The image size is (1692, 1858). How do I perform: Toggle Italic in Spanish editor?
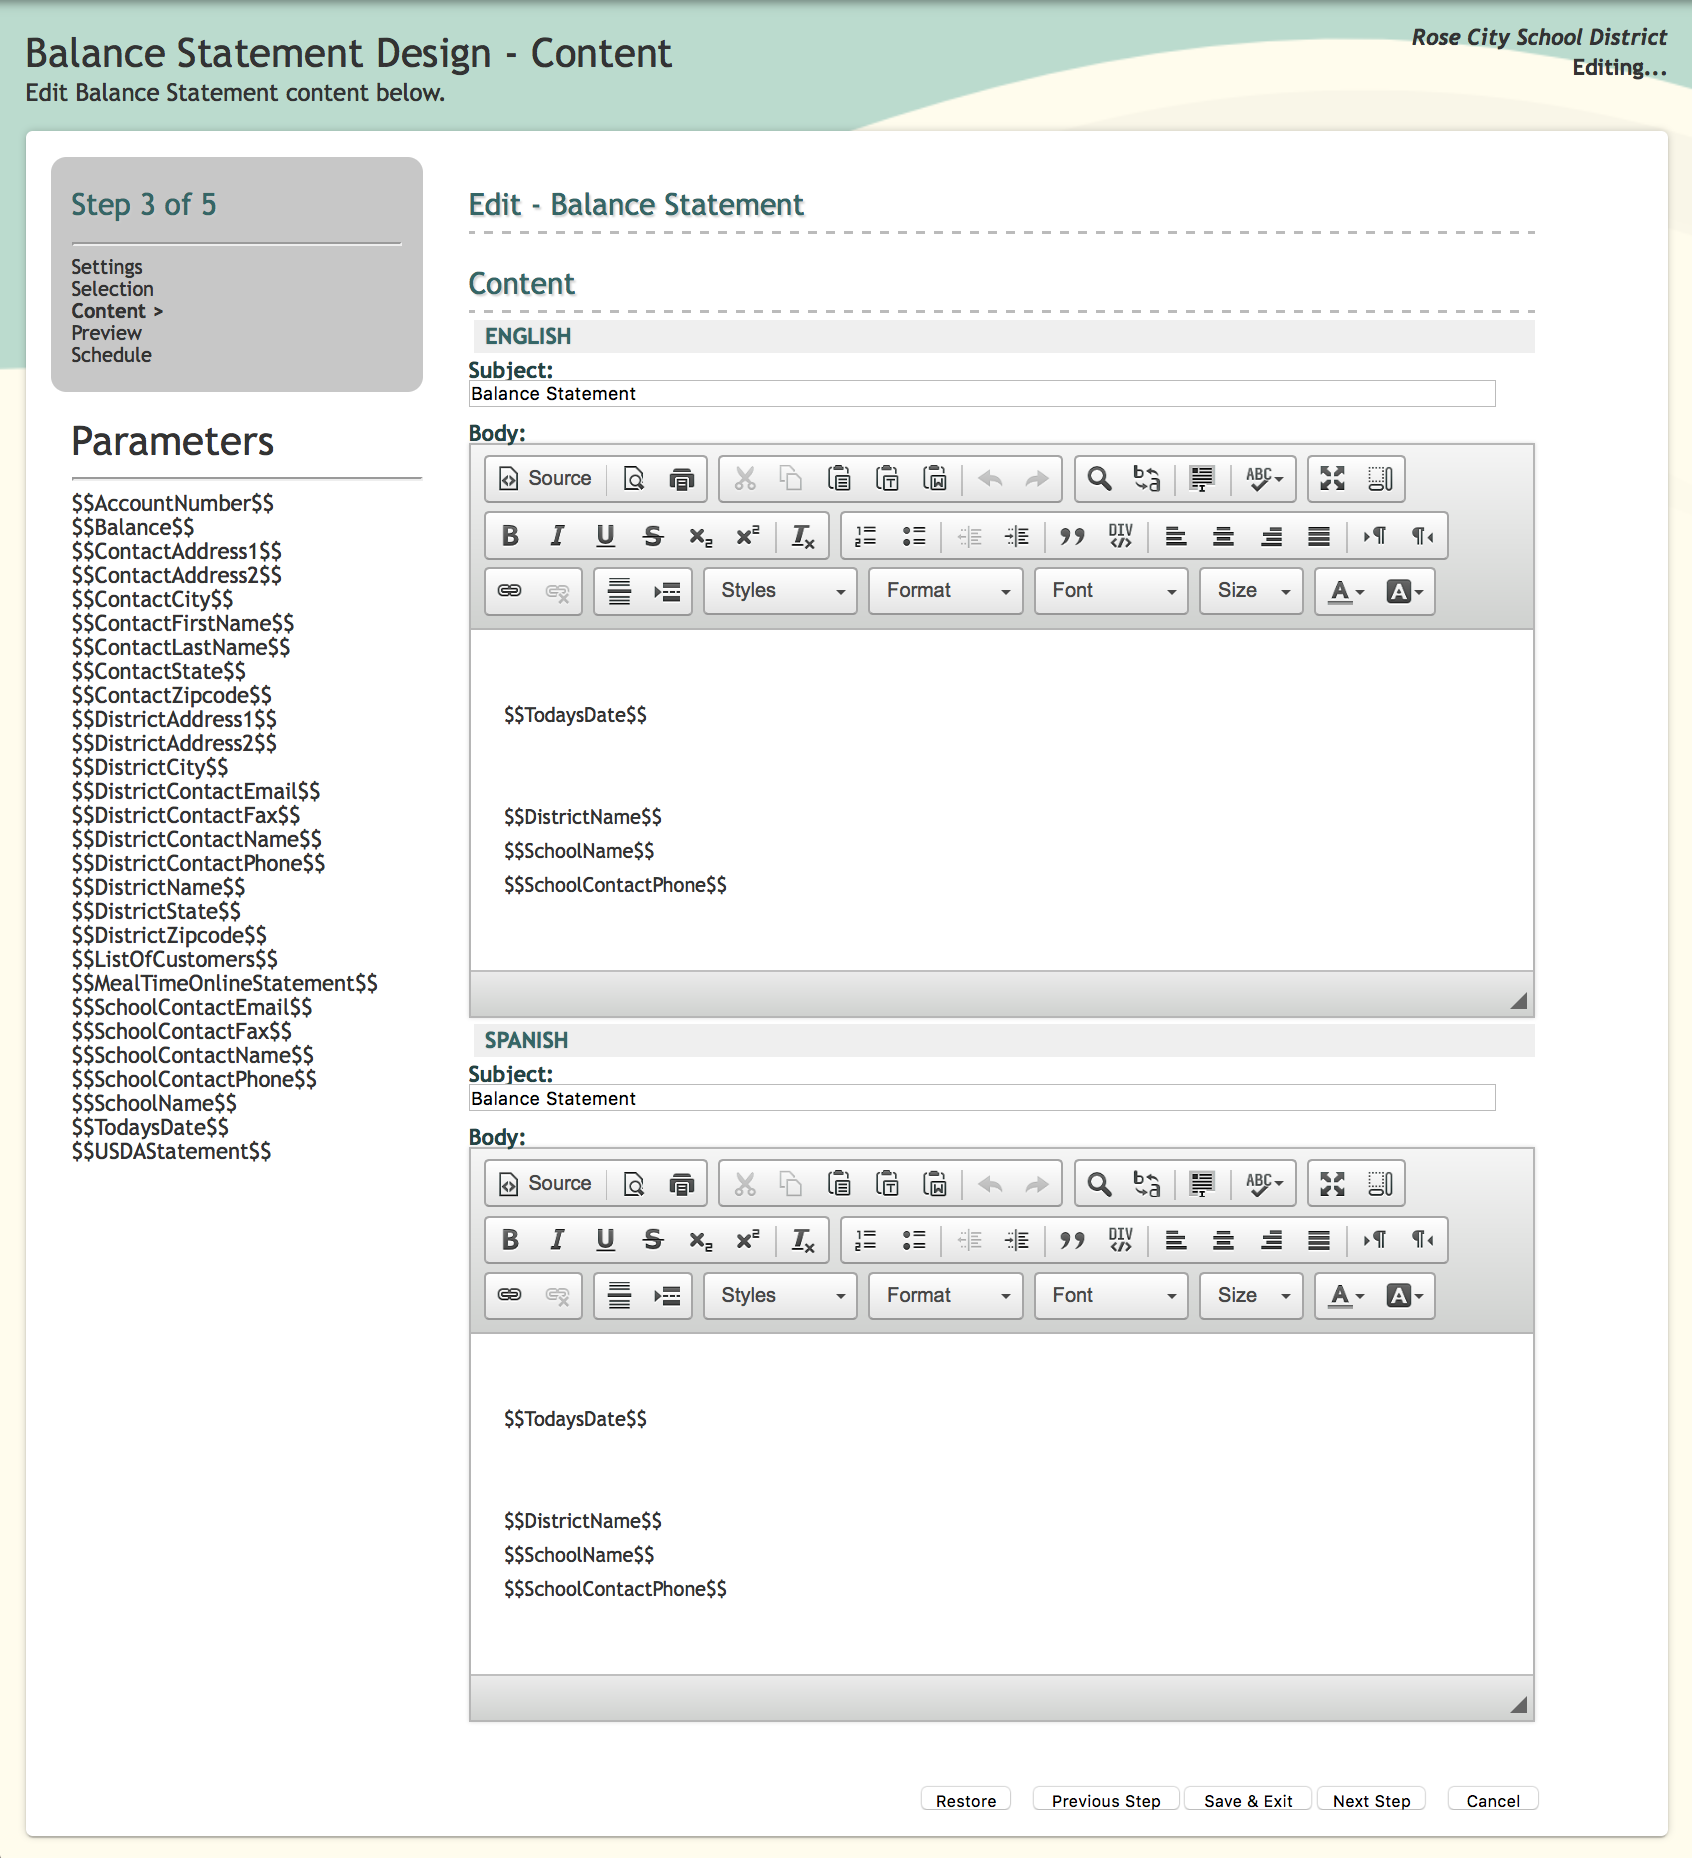click(558, 1240)
